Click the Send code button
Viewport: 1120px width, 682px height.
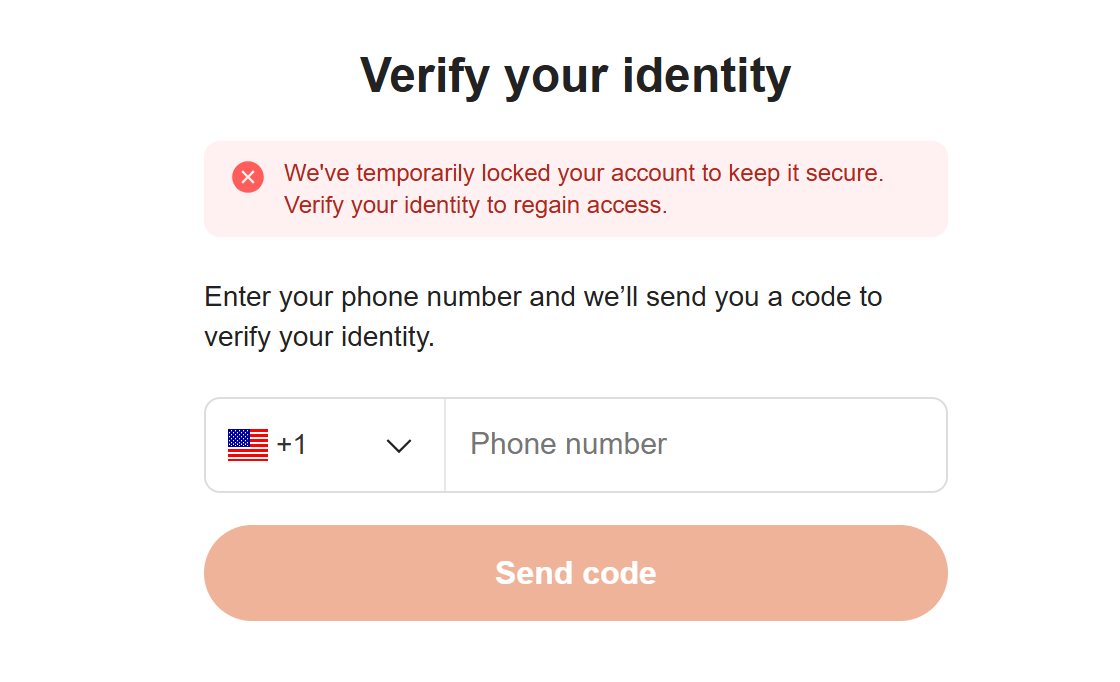(x=576, y=573)
